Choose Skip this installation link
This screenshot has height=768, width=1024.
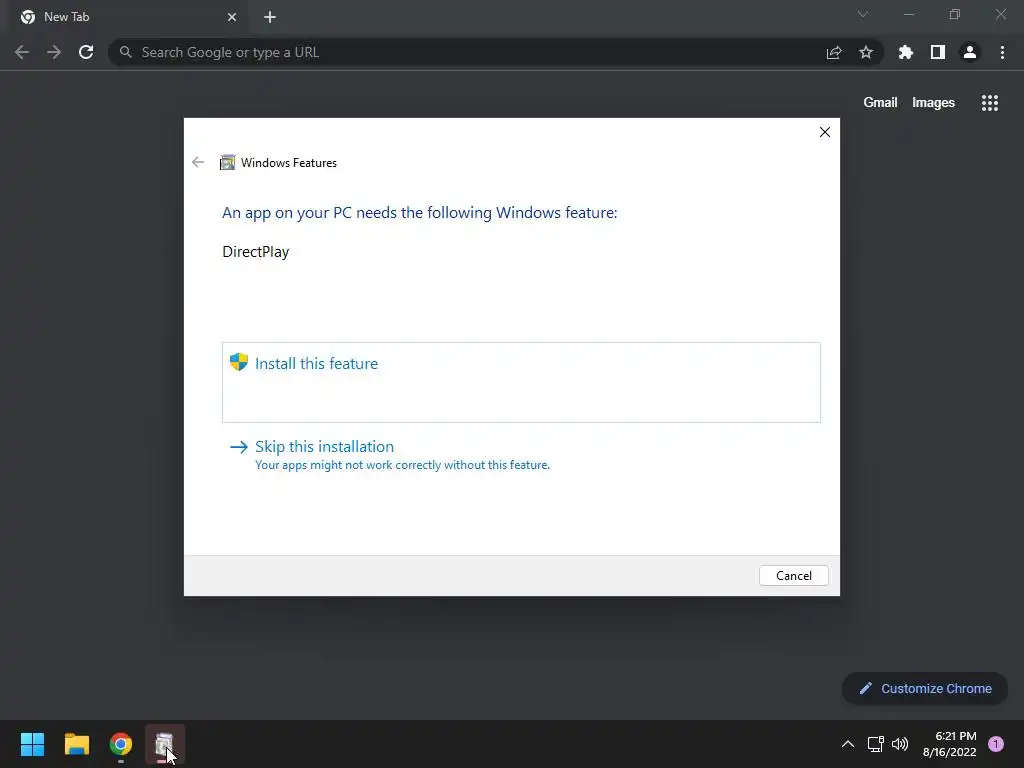coord(324,447)
